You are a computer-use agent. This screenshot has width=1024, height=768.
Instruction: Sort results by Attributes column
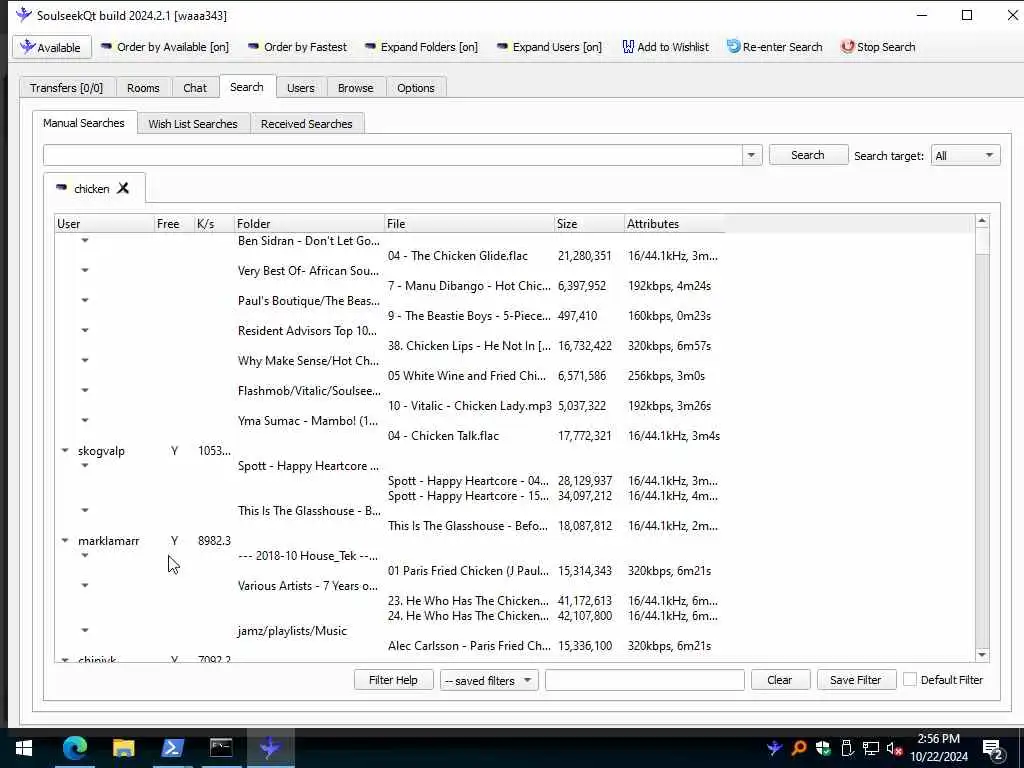tap(675, 223)
